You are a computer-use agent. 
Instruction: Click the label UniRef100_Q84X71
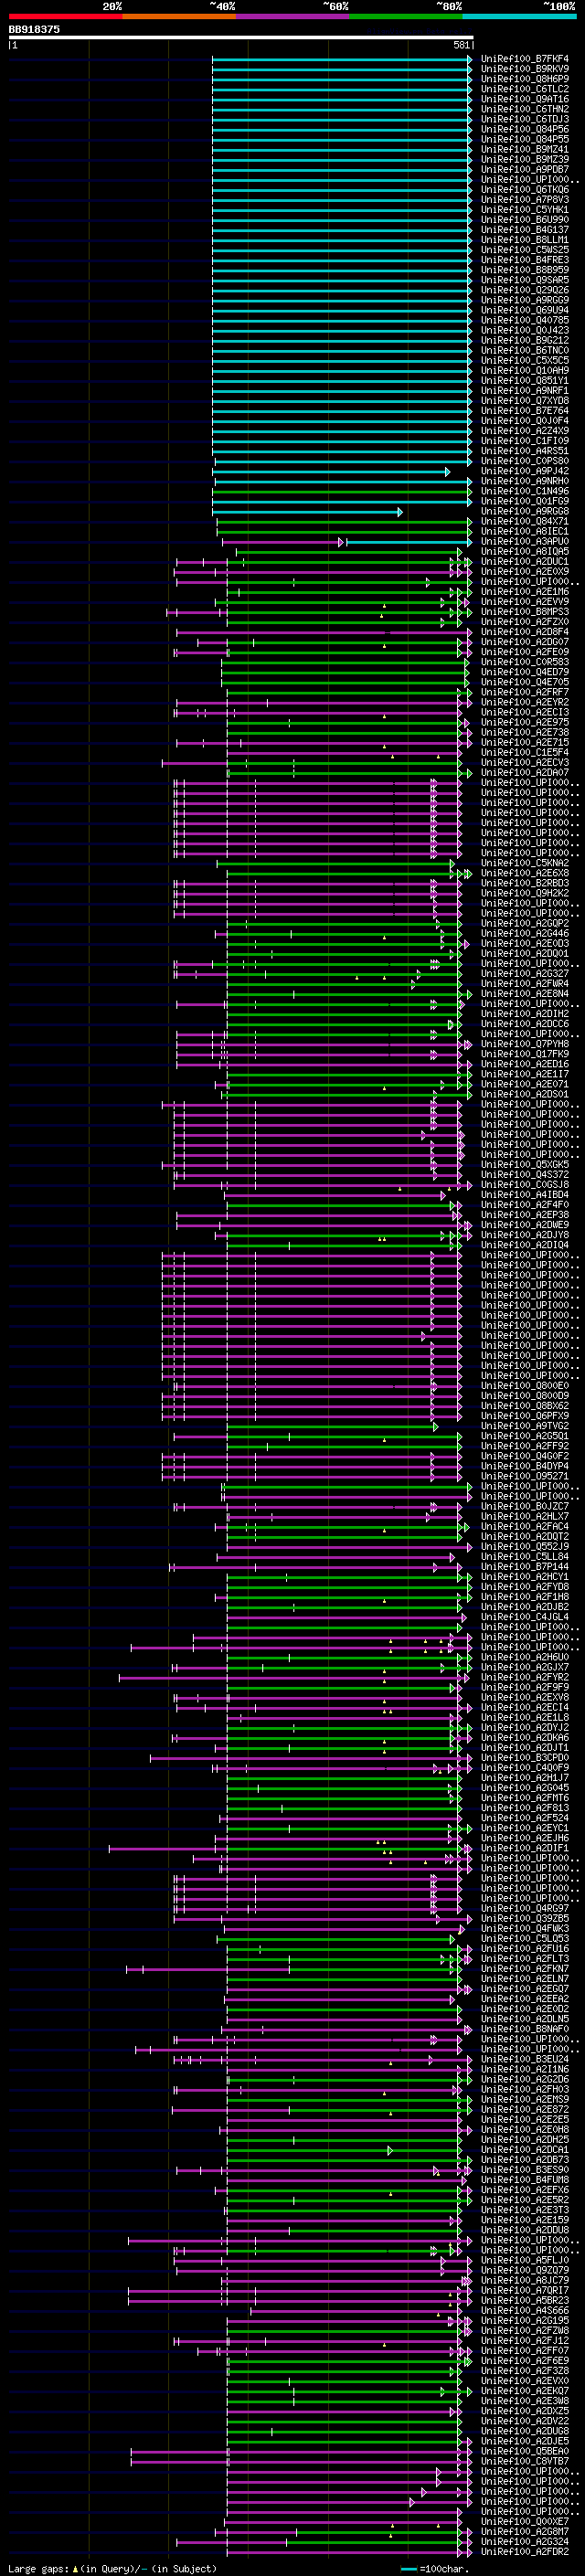click(525, 521)
